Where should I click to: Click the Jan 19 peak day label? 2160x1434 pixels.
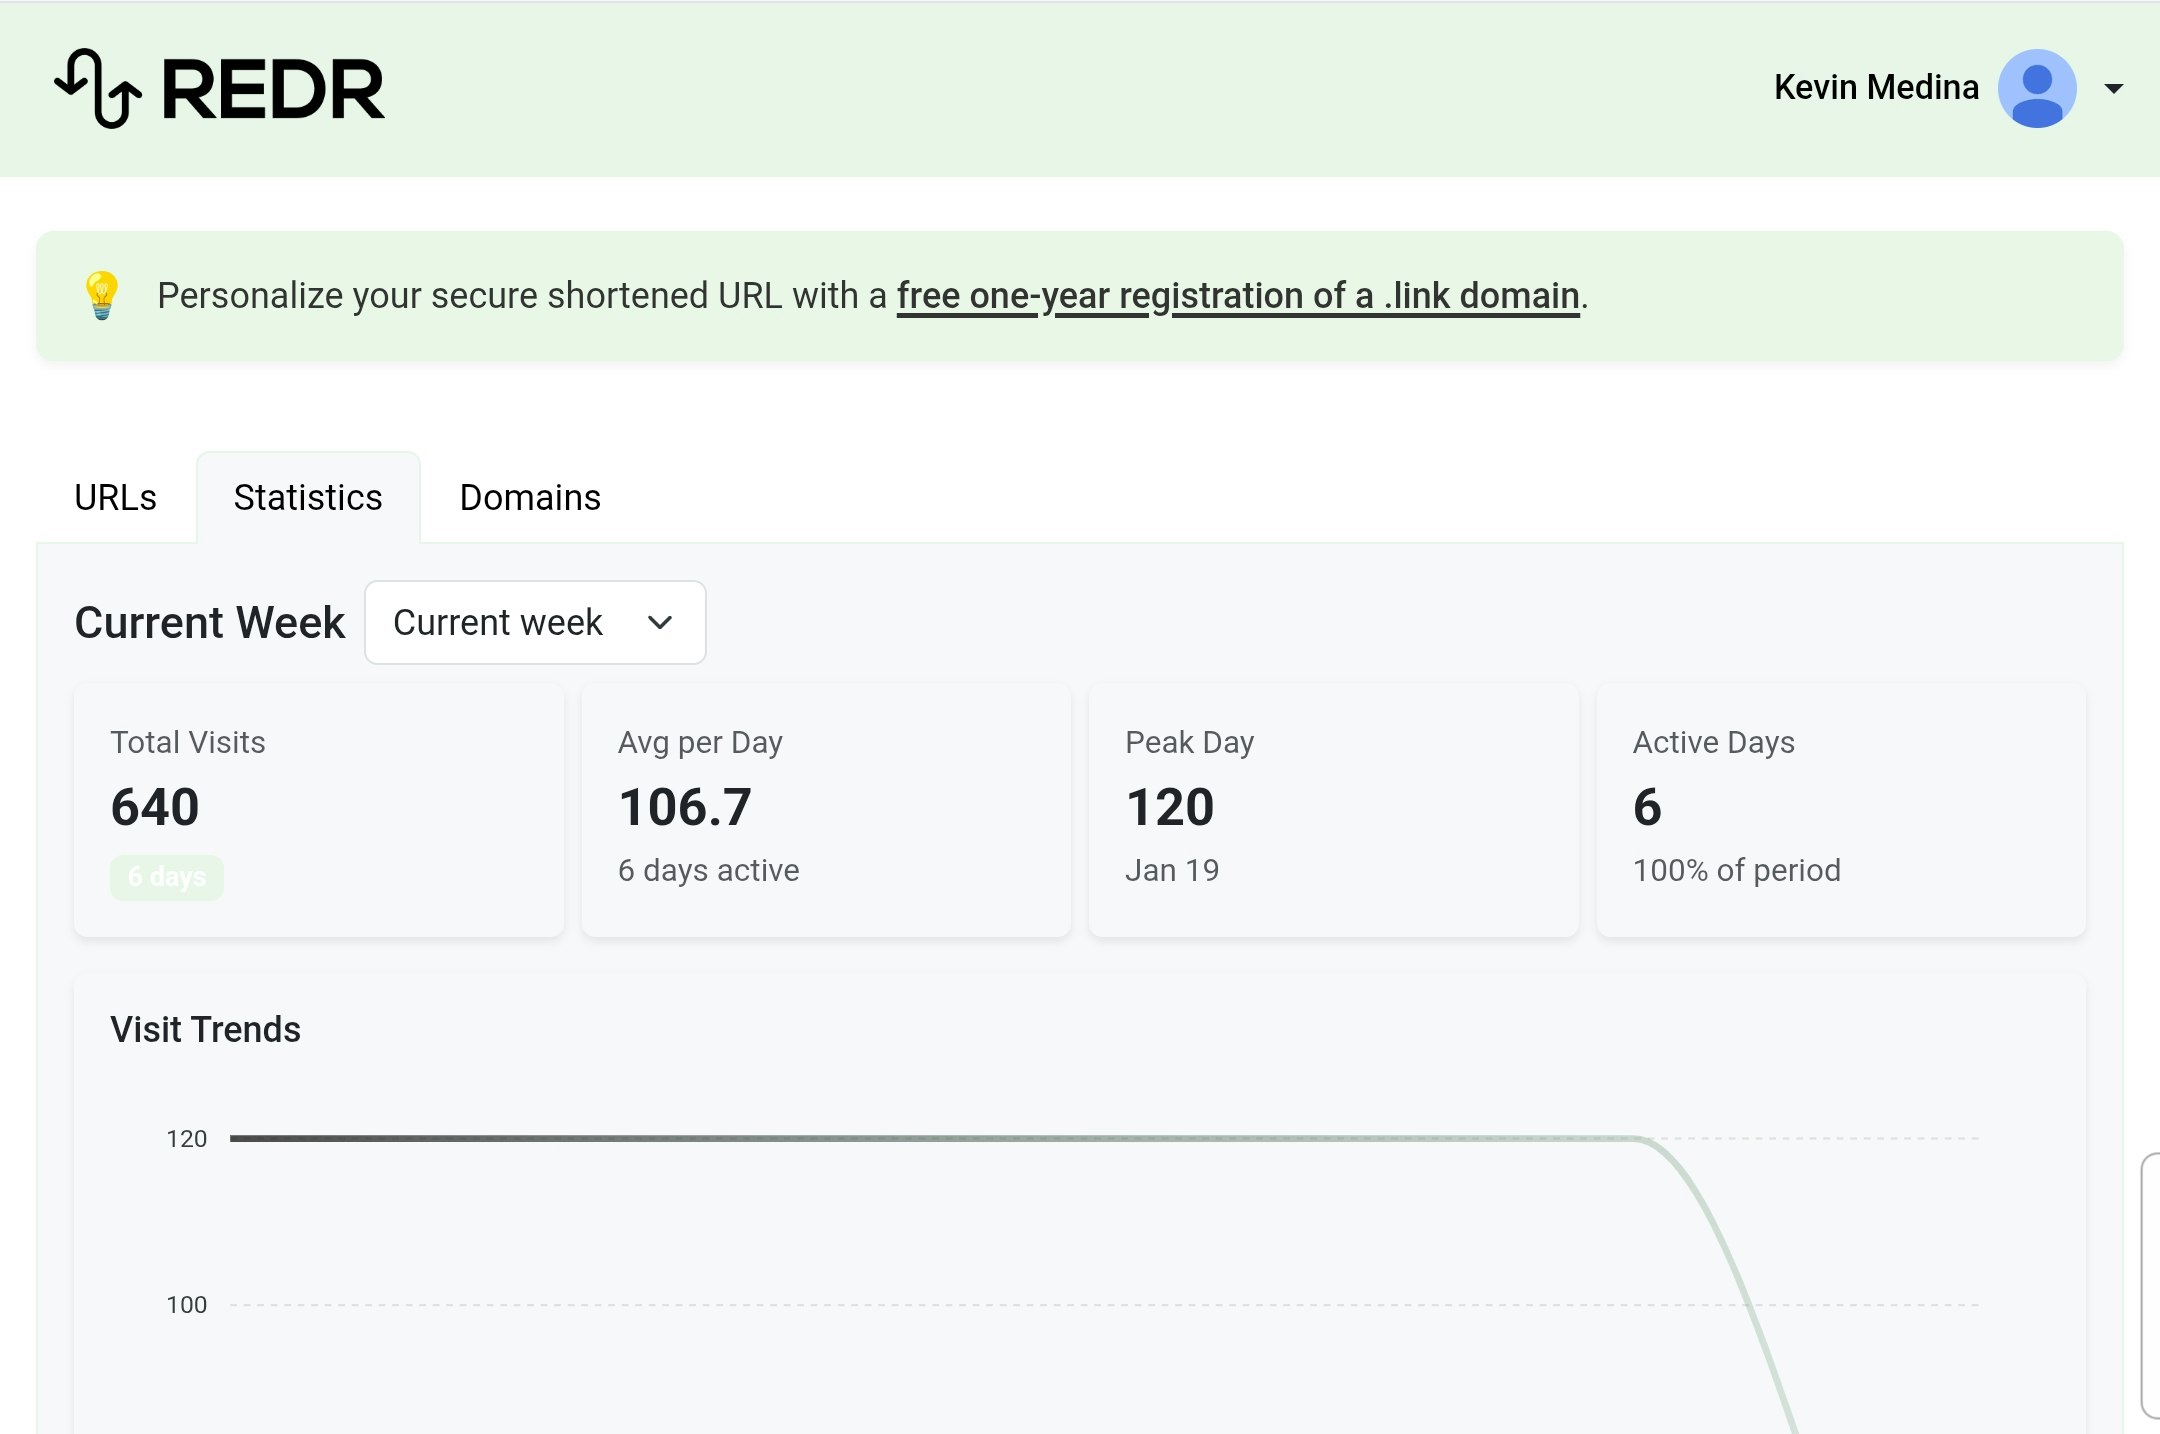pyautogui.click(x=1172, y=870)
